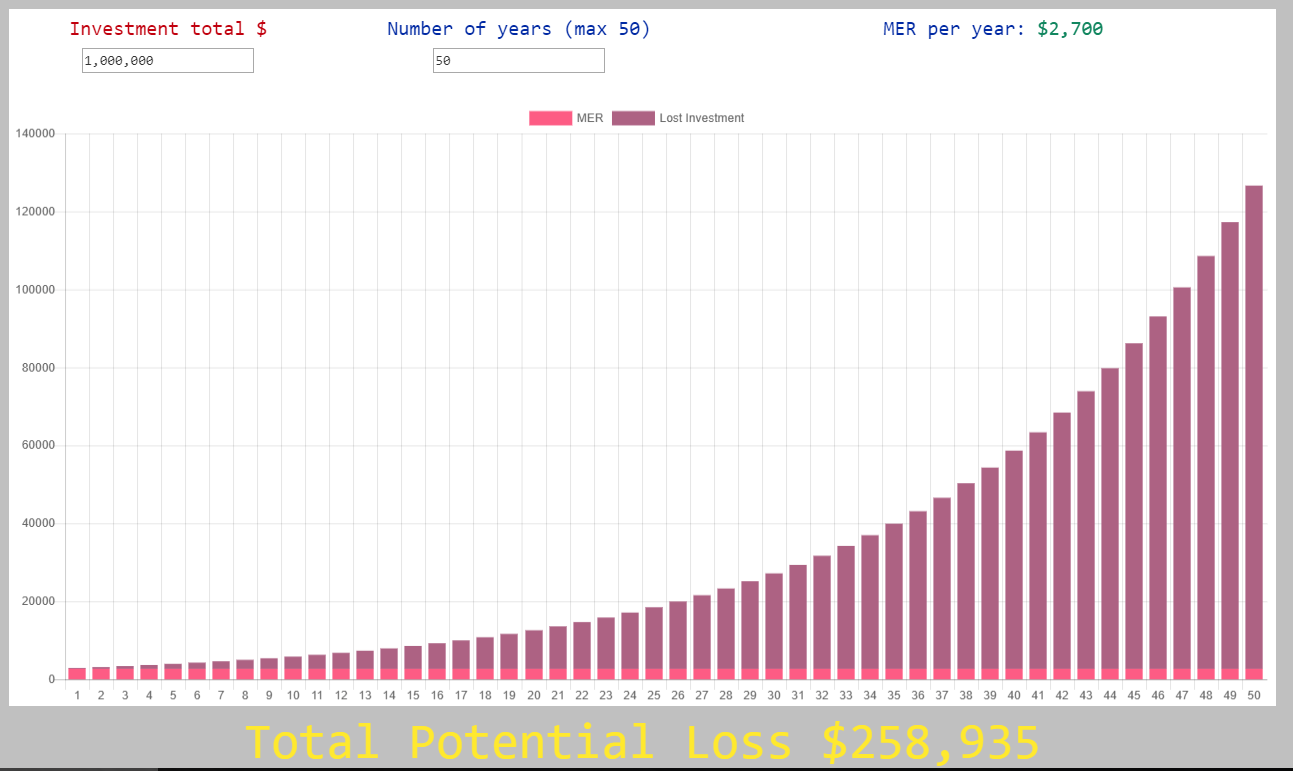Click the bar for year 35
Viewport: 1293px width, 771px height.
(x=894, y=601)
